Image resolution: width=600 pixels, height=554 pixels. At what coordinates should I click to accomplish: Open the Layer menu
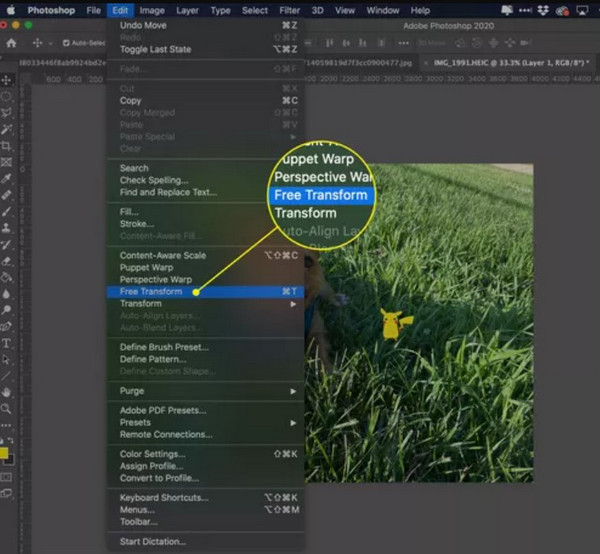[x=187, y=10]
